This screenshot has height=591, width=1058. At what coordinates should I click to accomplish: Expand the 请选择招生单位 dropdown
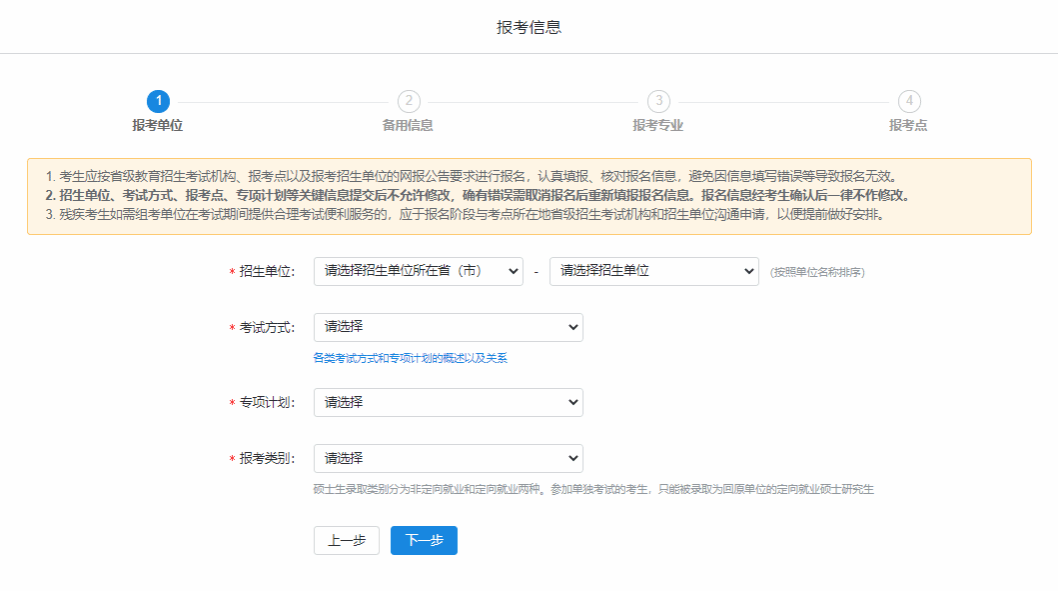[654, 271]
